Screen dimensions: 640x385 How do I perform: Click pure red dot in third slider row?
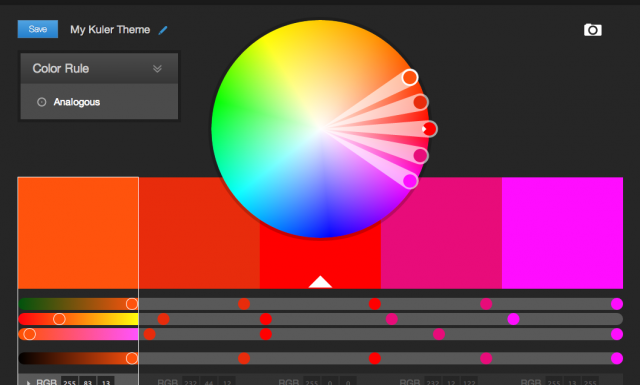tap(266, 334)
